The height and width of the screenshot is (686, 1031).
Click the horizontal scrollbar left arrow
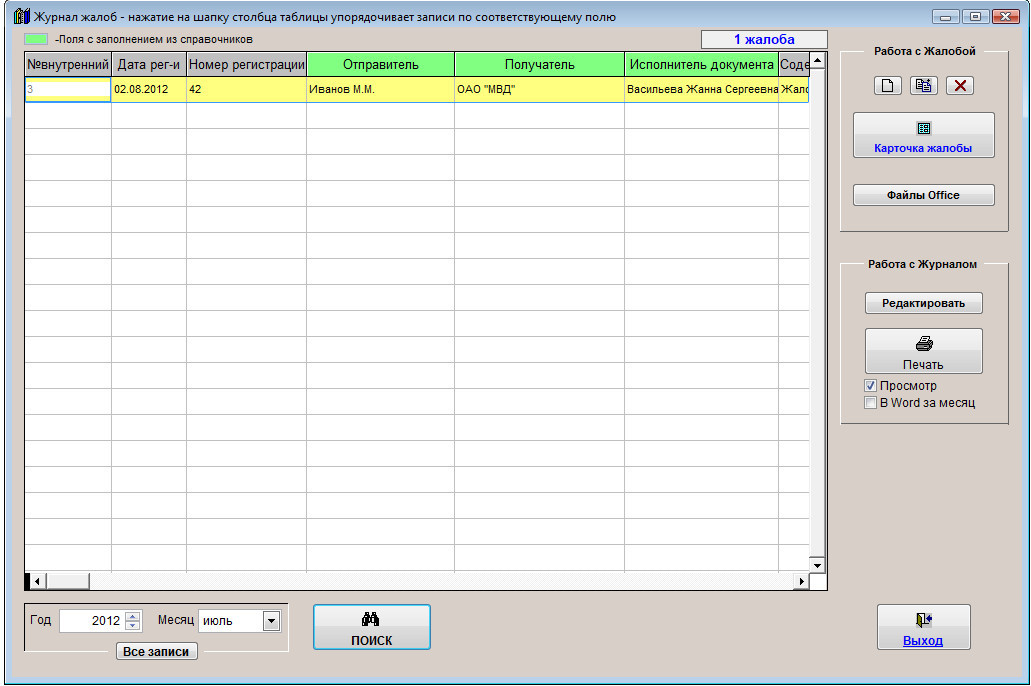(x=37, y=581)
